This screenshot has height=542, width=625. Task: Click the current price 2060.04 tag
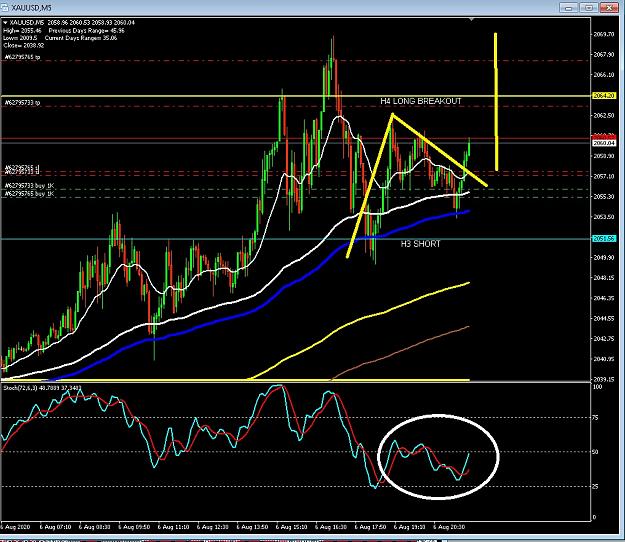(604, 143)
